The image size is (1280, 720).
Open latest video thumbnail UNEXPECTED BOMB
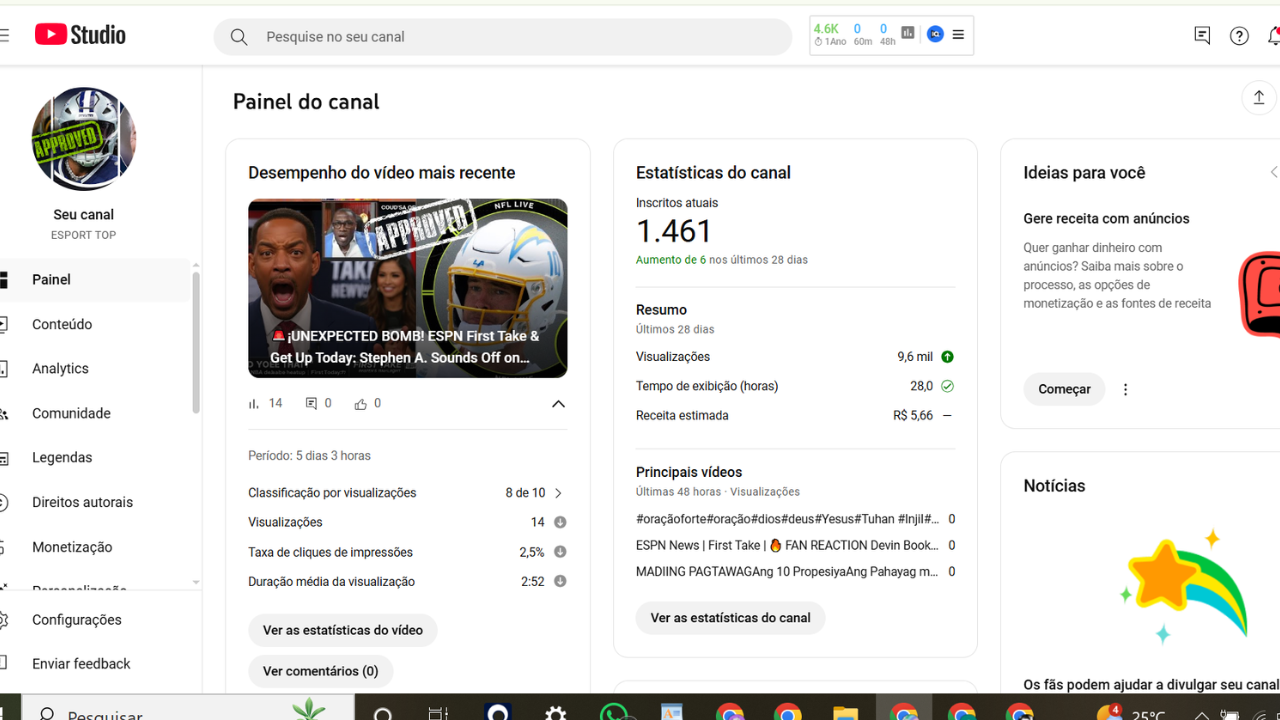[x=408, y=288]
